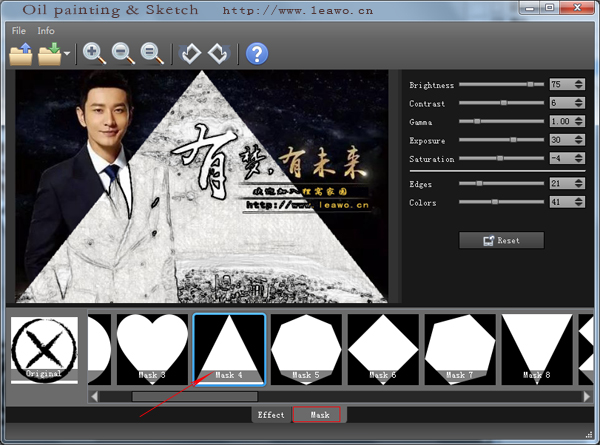Viewport: 600px width, 445px height.
Task: Select the Mask 7 pentagon thumbnail
Action: 460,350
